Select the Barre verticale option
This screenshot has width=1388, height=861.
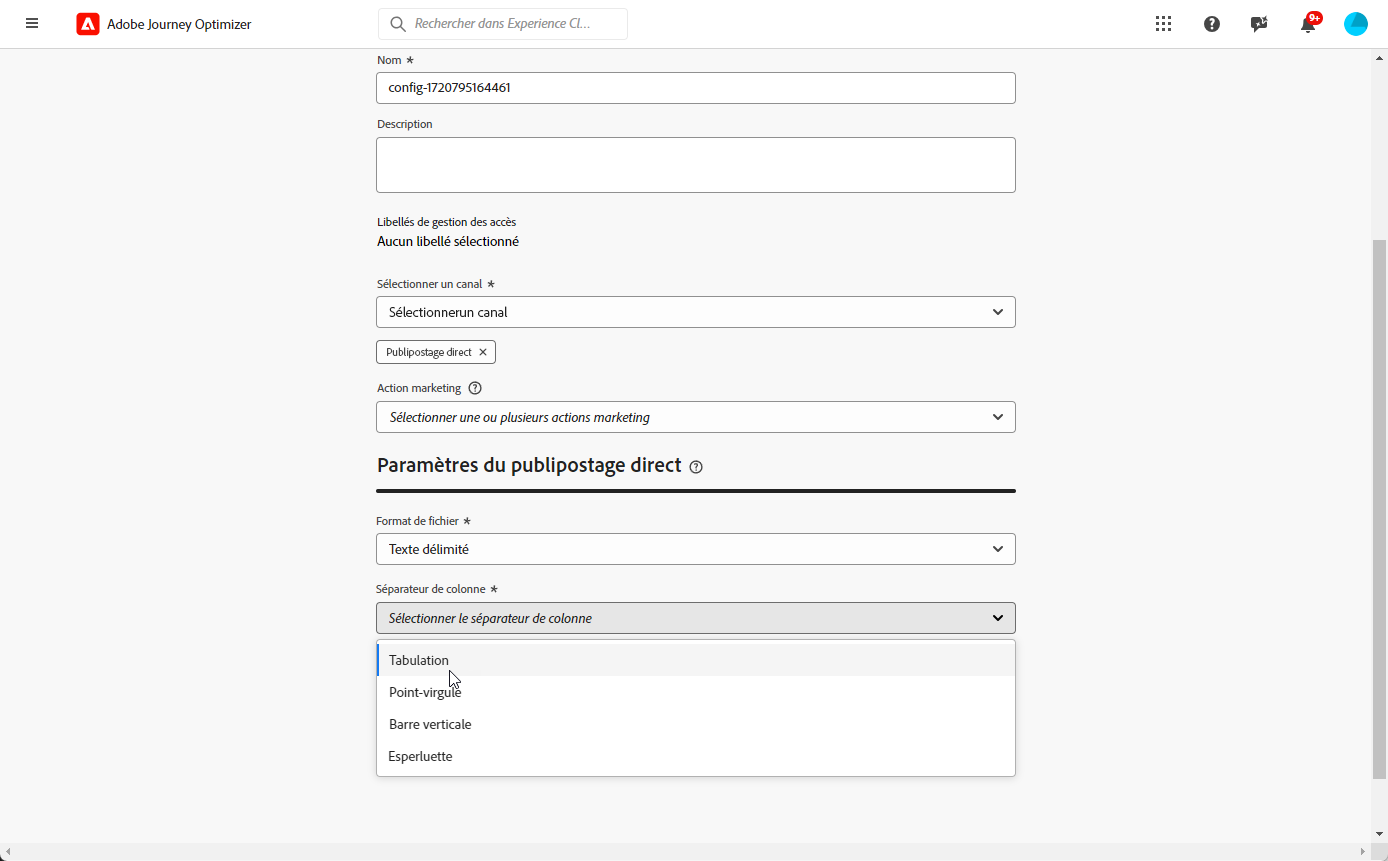tap(430, 724)
